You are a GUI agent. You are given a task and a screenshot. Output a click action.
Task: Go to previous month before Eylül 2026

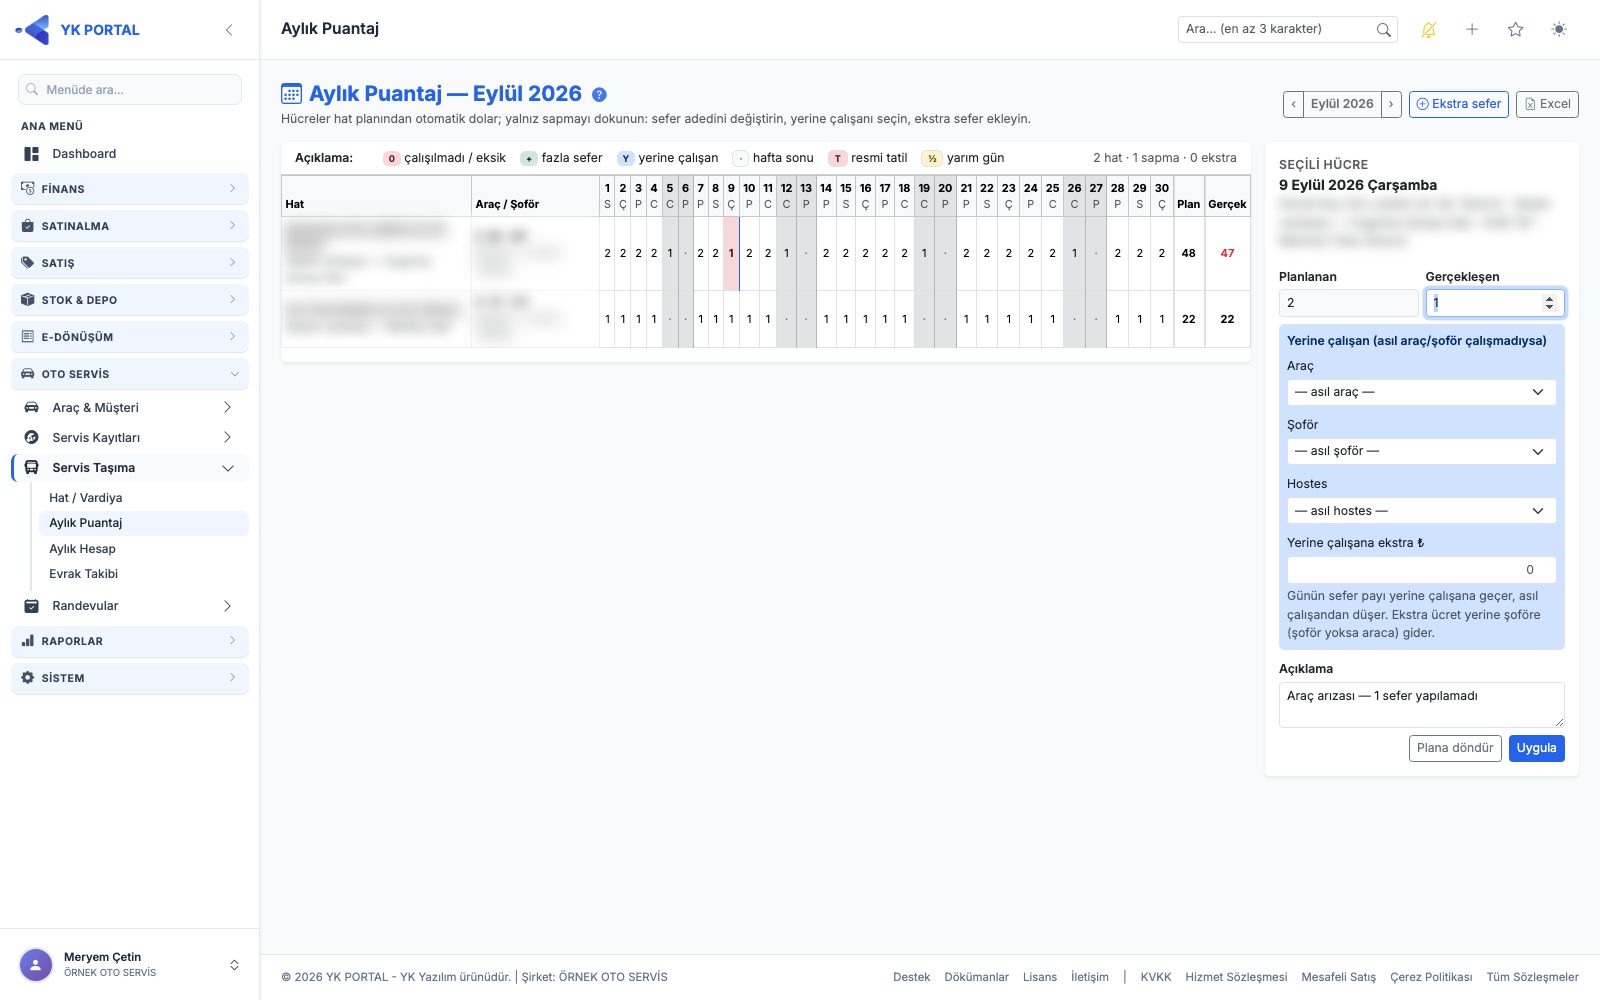click(1294, 104)
